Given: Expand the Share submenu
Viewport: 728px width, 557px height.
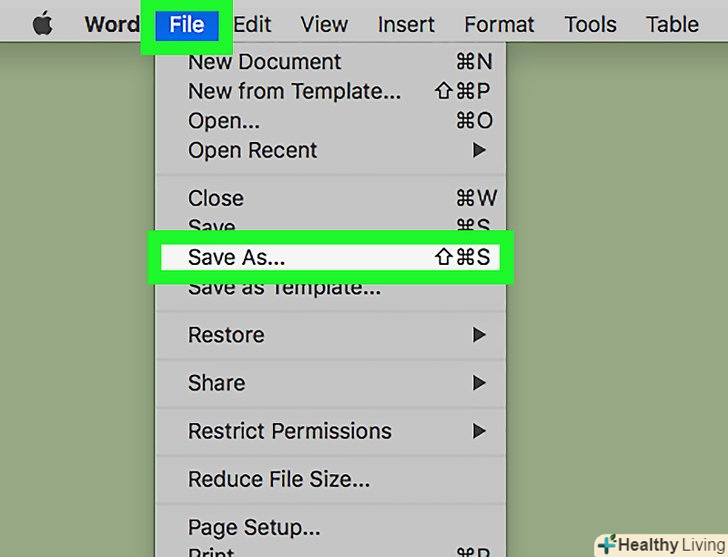Looking at the screenshot, I should (x=216, y=383).
